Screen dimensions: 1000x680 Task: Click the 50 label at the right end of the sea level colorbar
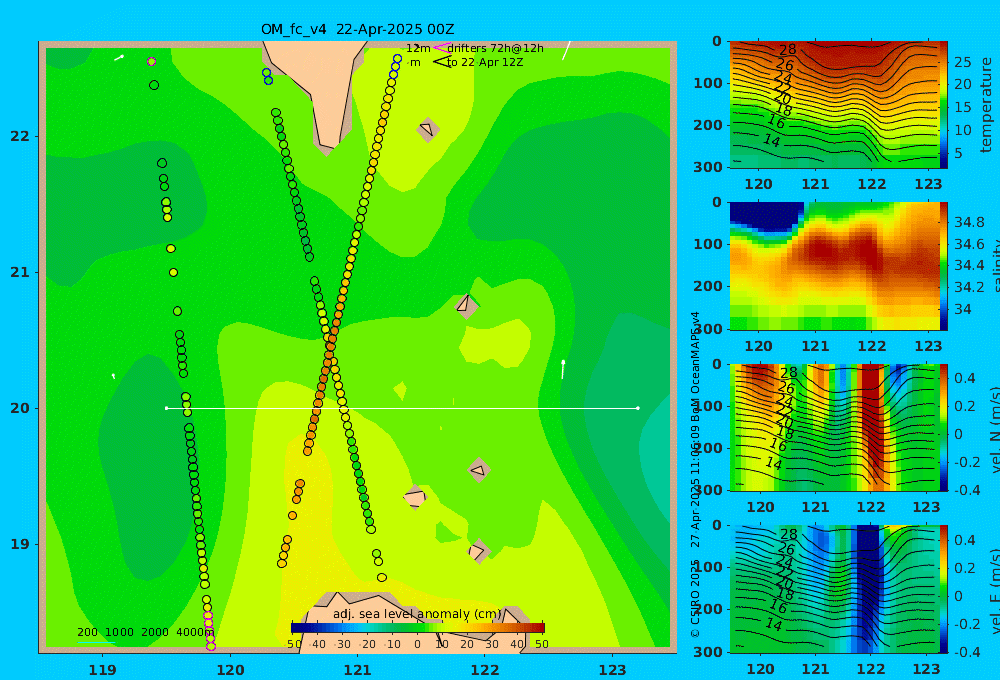[541, 644]
